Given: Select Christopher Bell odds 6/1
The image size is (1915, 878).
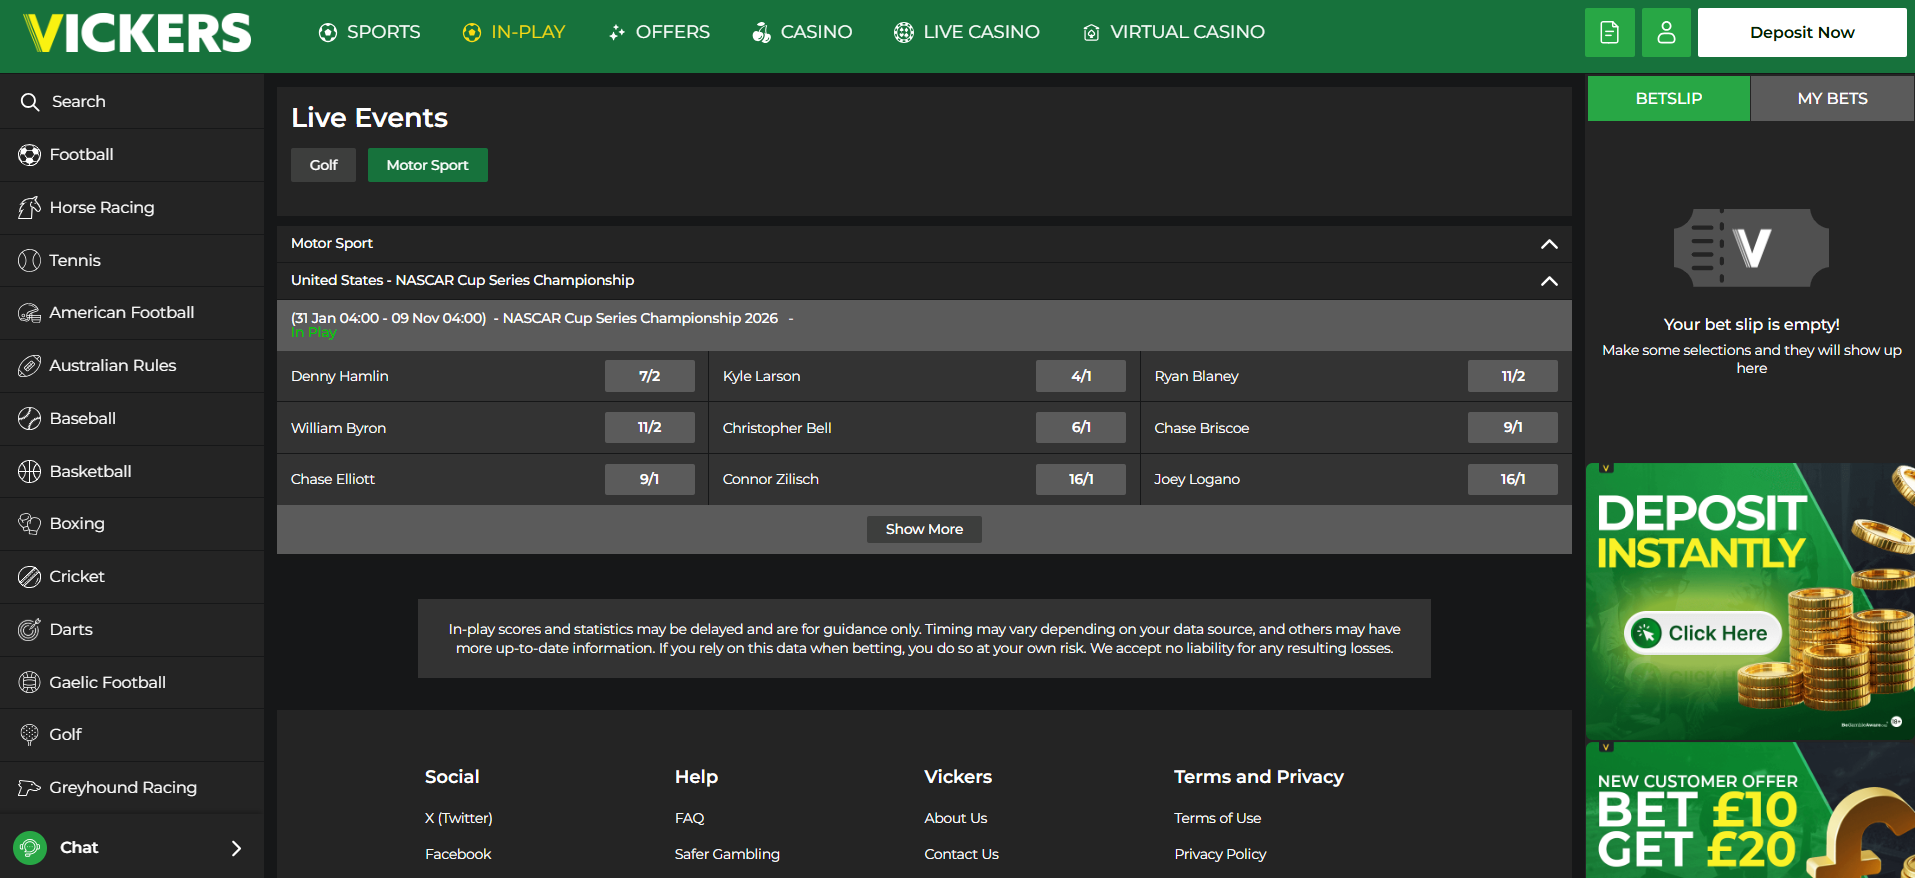Looking at the screenshot, I should pyautogui.click(x=1081, y=428).
